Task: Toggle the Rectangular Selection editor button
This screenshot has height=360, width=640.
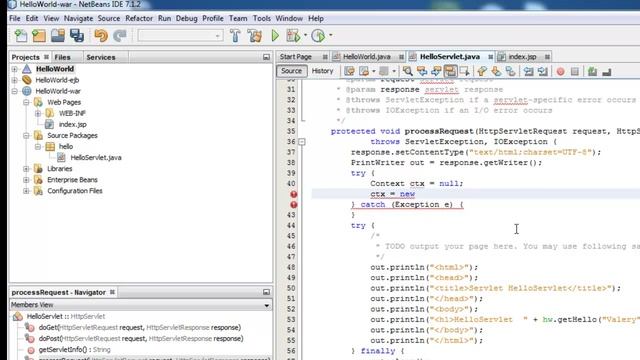Action: 464,71
